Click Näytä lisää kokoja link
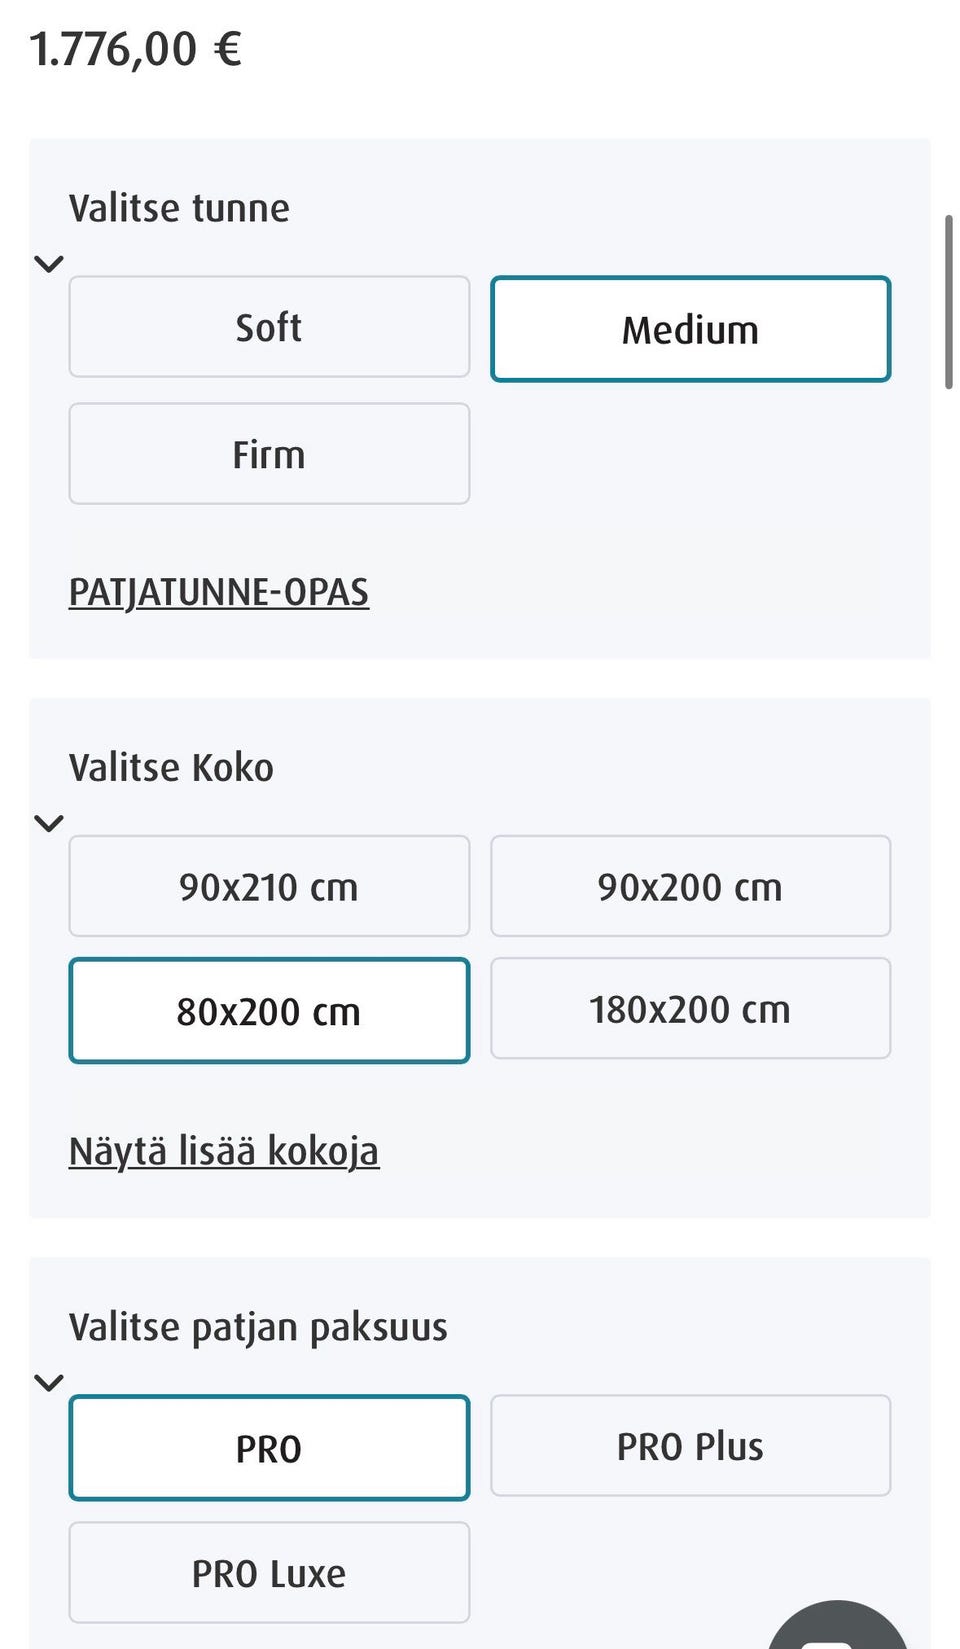The image size is (960, 1649). pyautogui.click(x=224, y=1151)
